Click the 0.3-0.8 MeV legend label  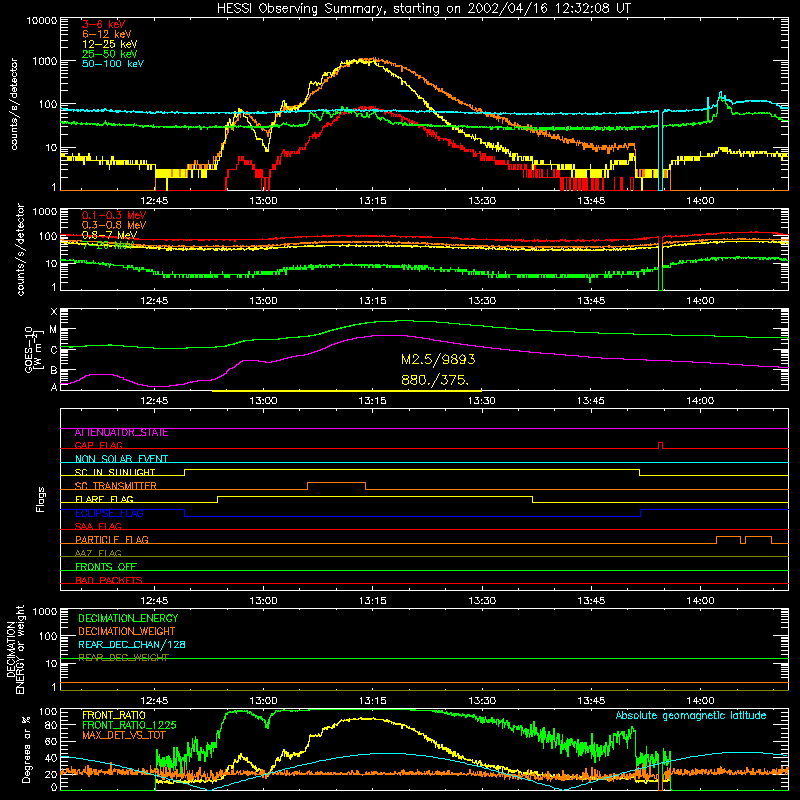114,225
